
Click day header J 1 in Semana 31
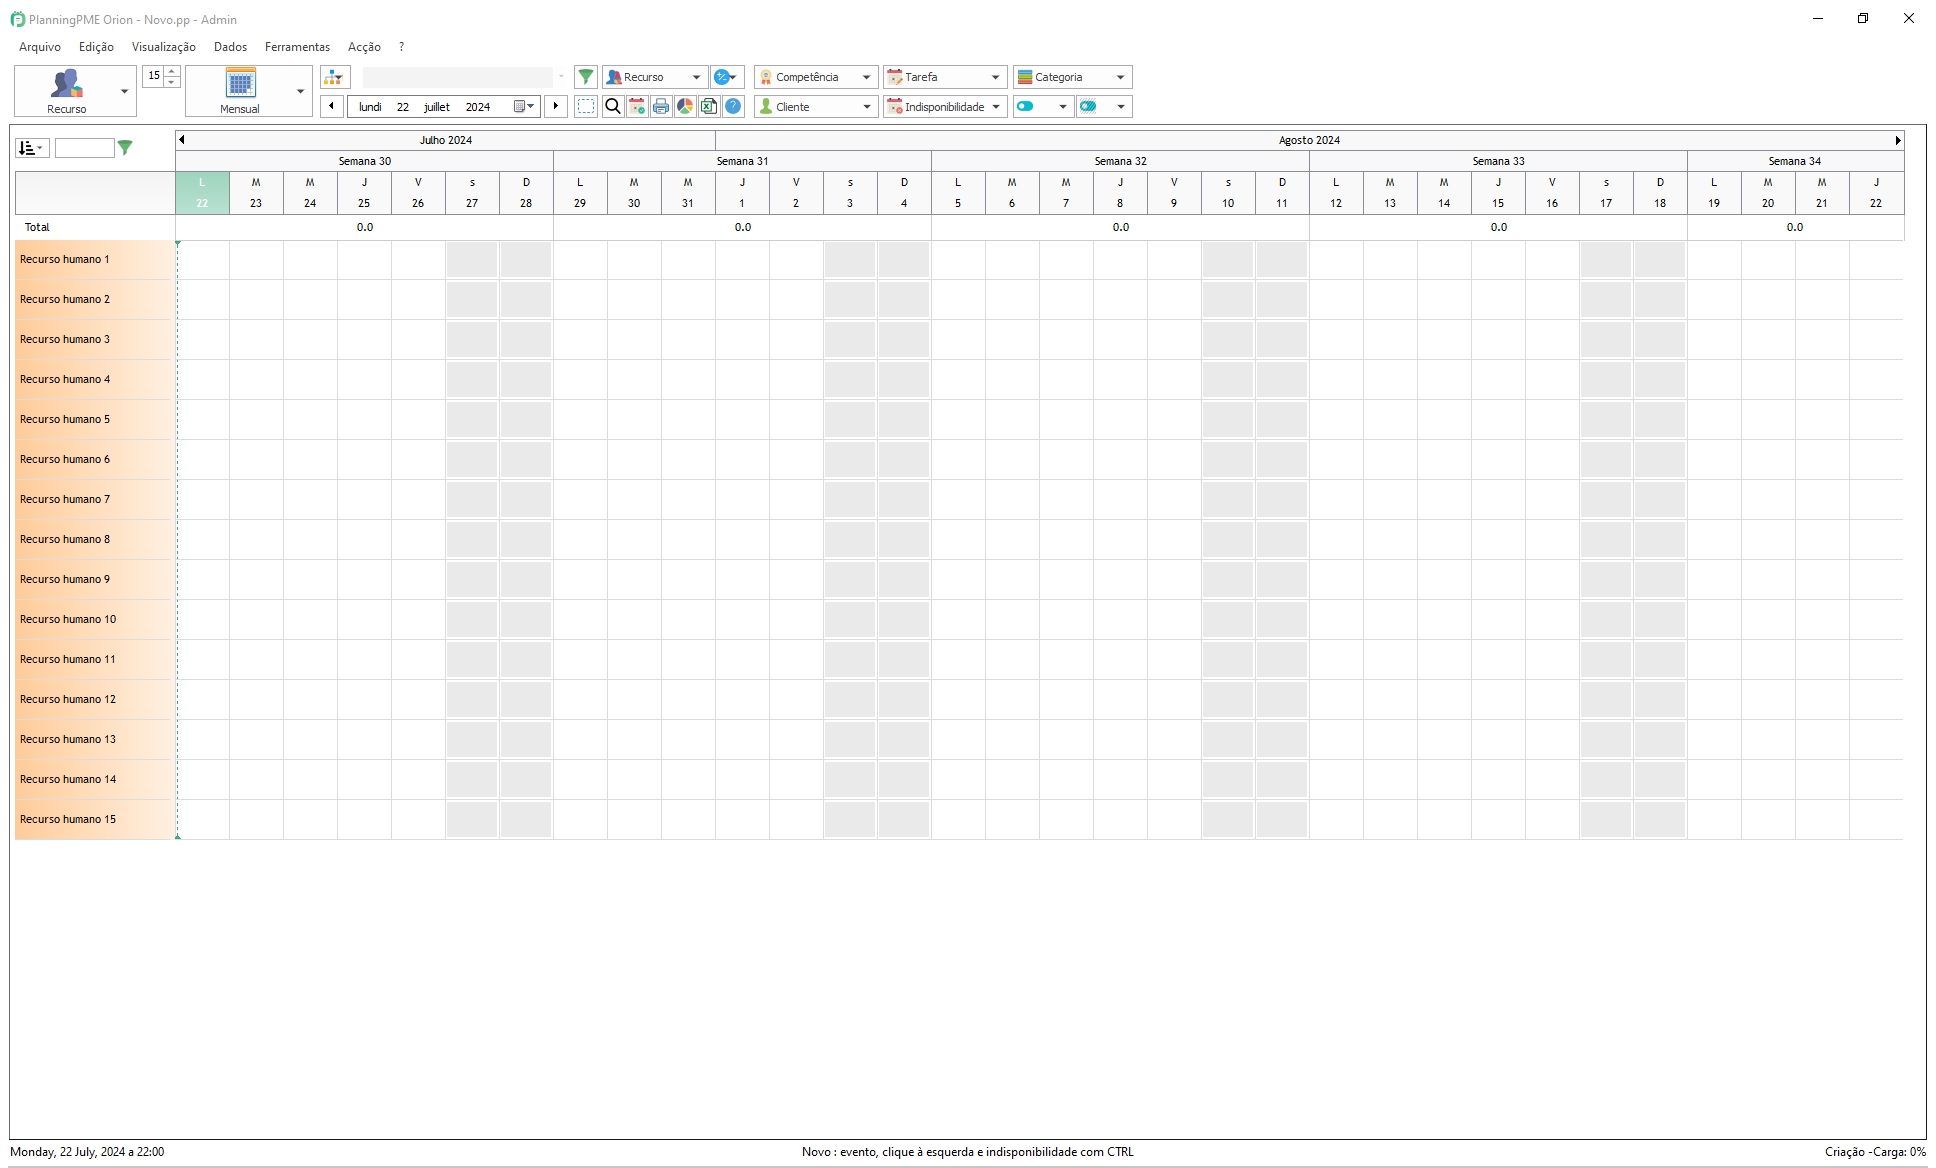[742, 193]
